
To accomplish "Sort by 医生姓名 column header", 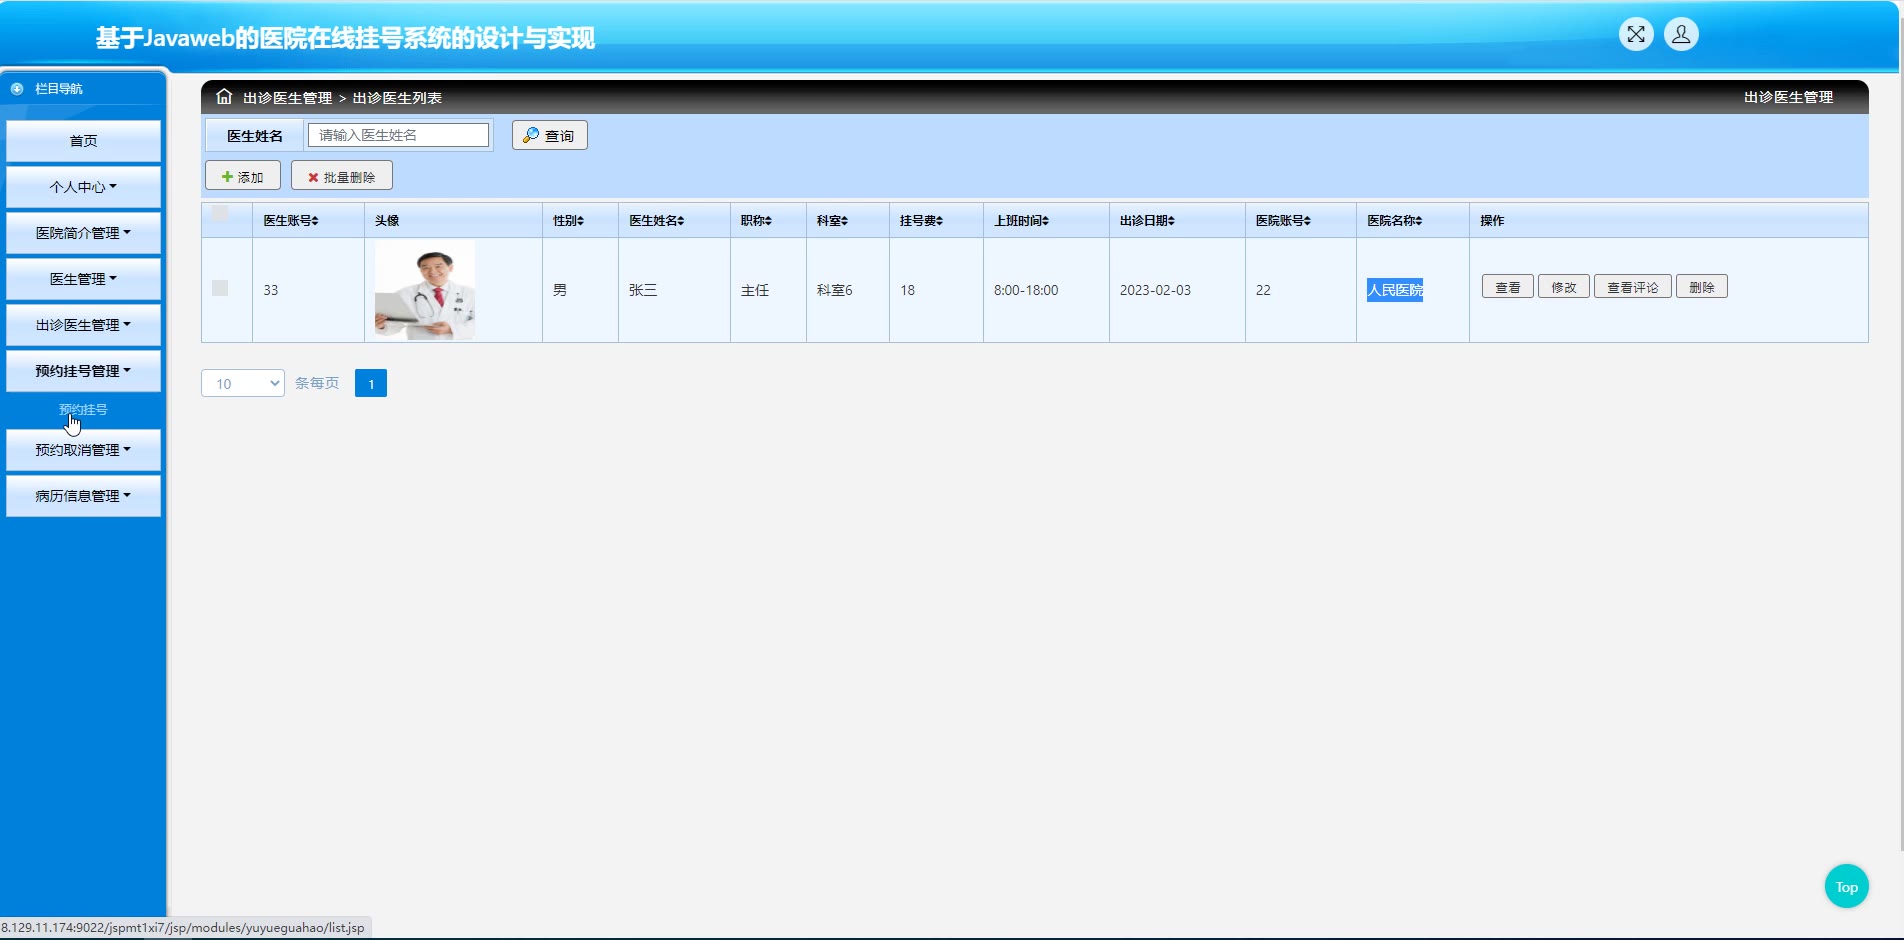I will [657, 221].
